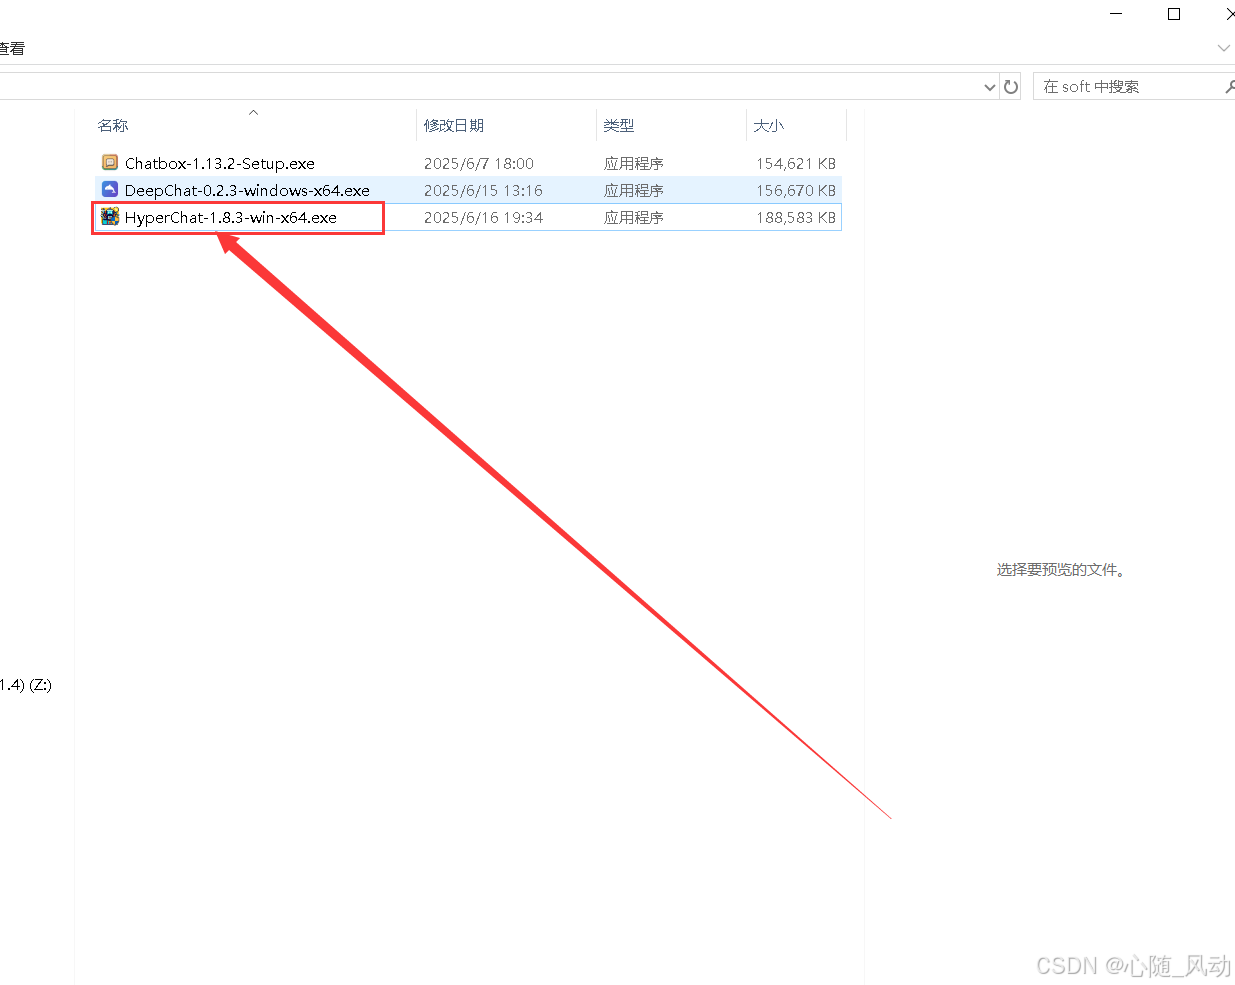Click the DeepChat-0.2.3-windows-x64.exe file icon
This screenshot has height=985, width=1235.
(110, 189)
